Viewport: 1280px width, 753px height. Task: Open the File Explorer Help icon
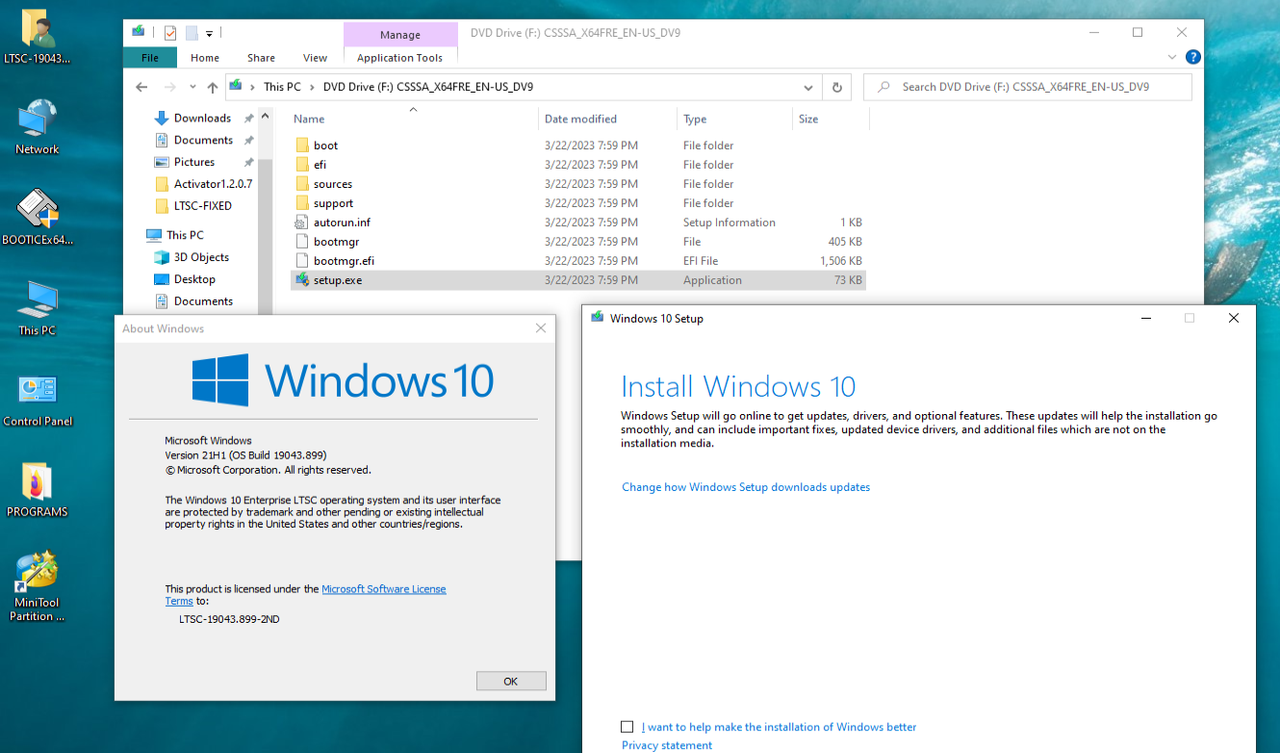click(1192, 57)
